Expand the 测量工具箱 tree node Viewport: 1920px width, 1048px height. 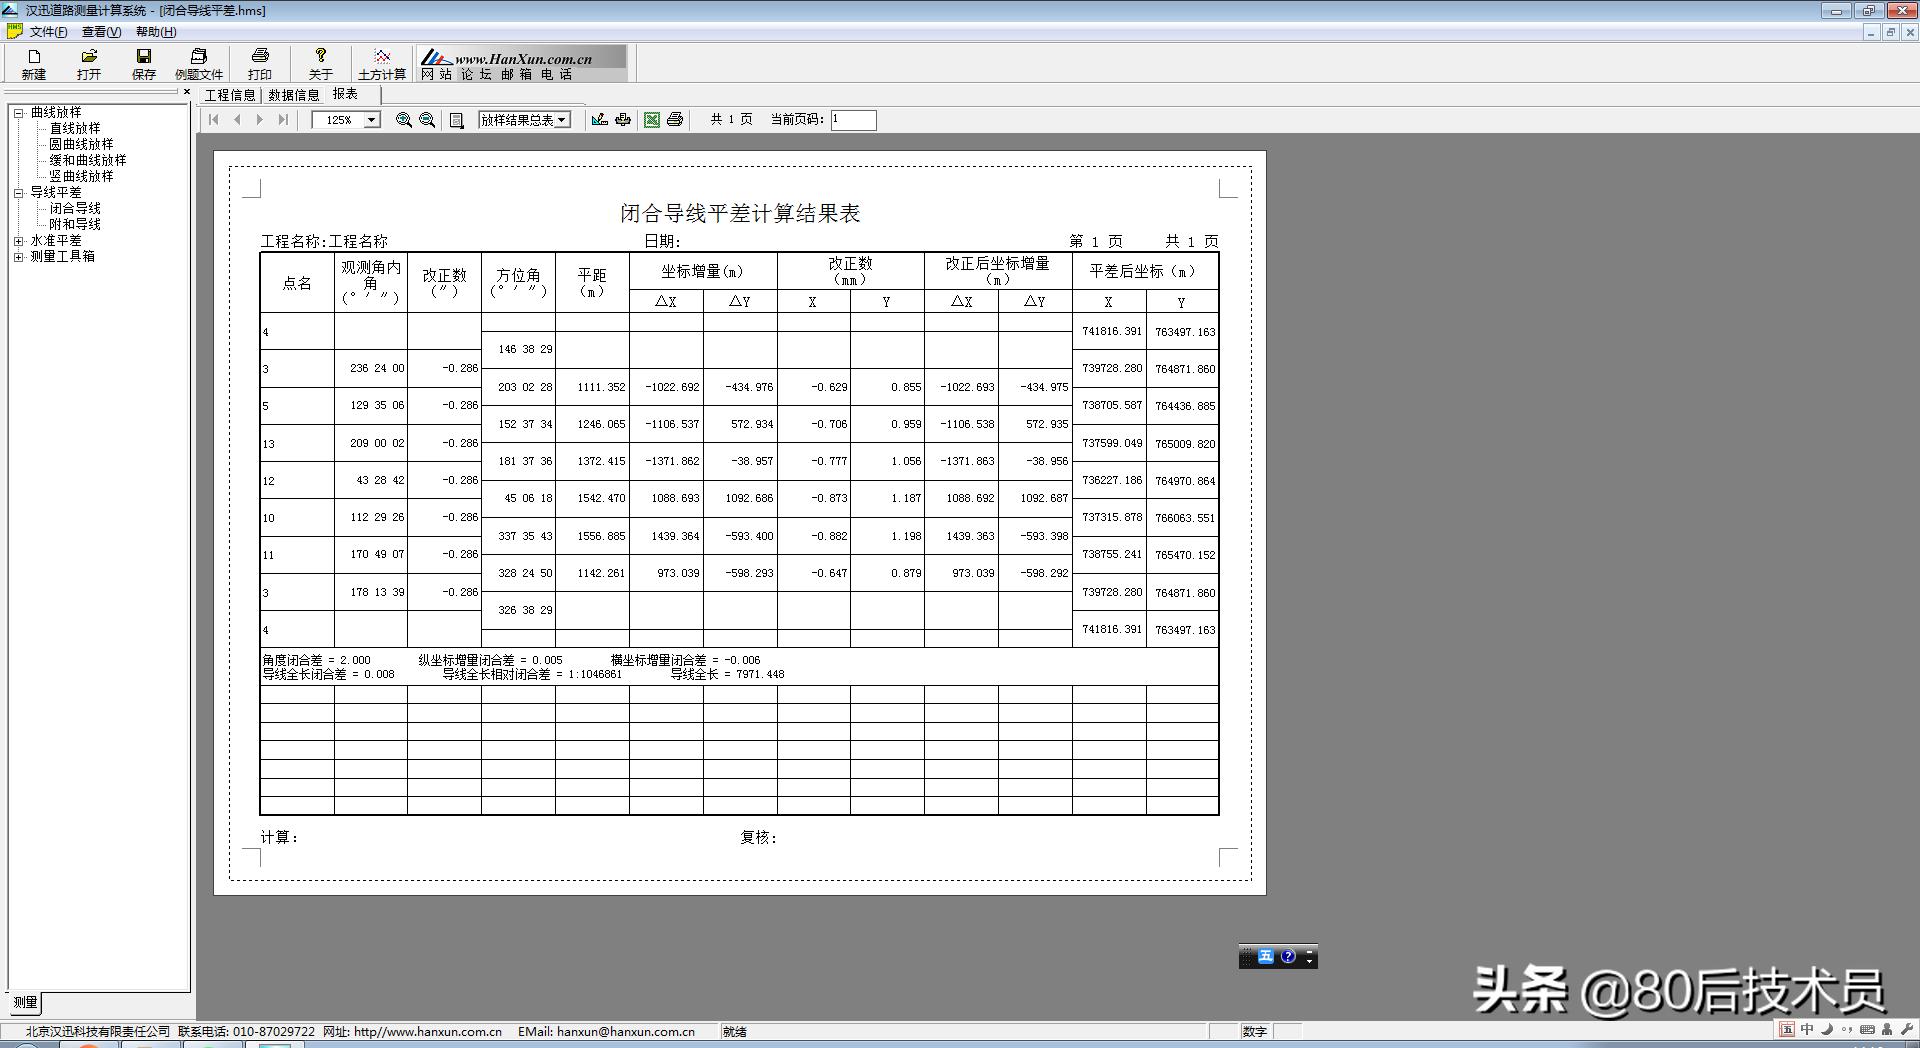[x=18, y=257]
